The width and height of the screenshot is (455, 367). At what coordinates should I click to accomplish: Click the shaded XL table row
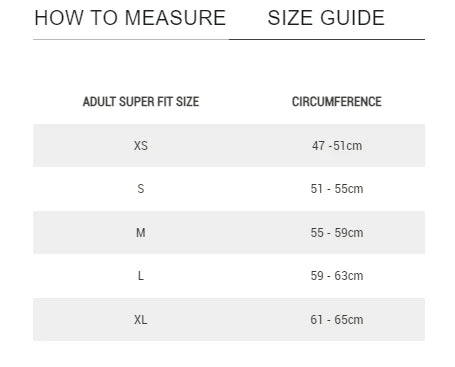[229, 319]
